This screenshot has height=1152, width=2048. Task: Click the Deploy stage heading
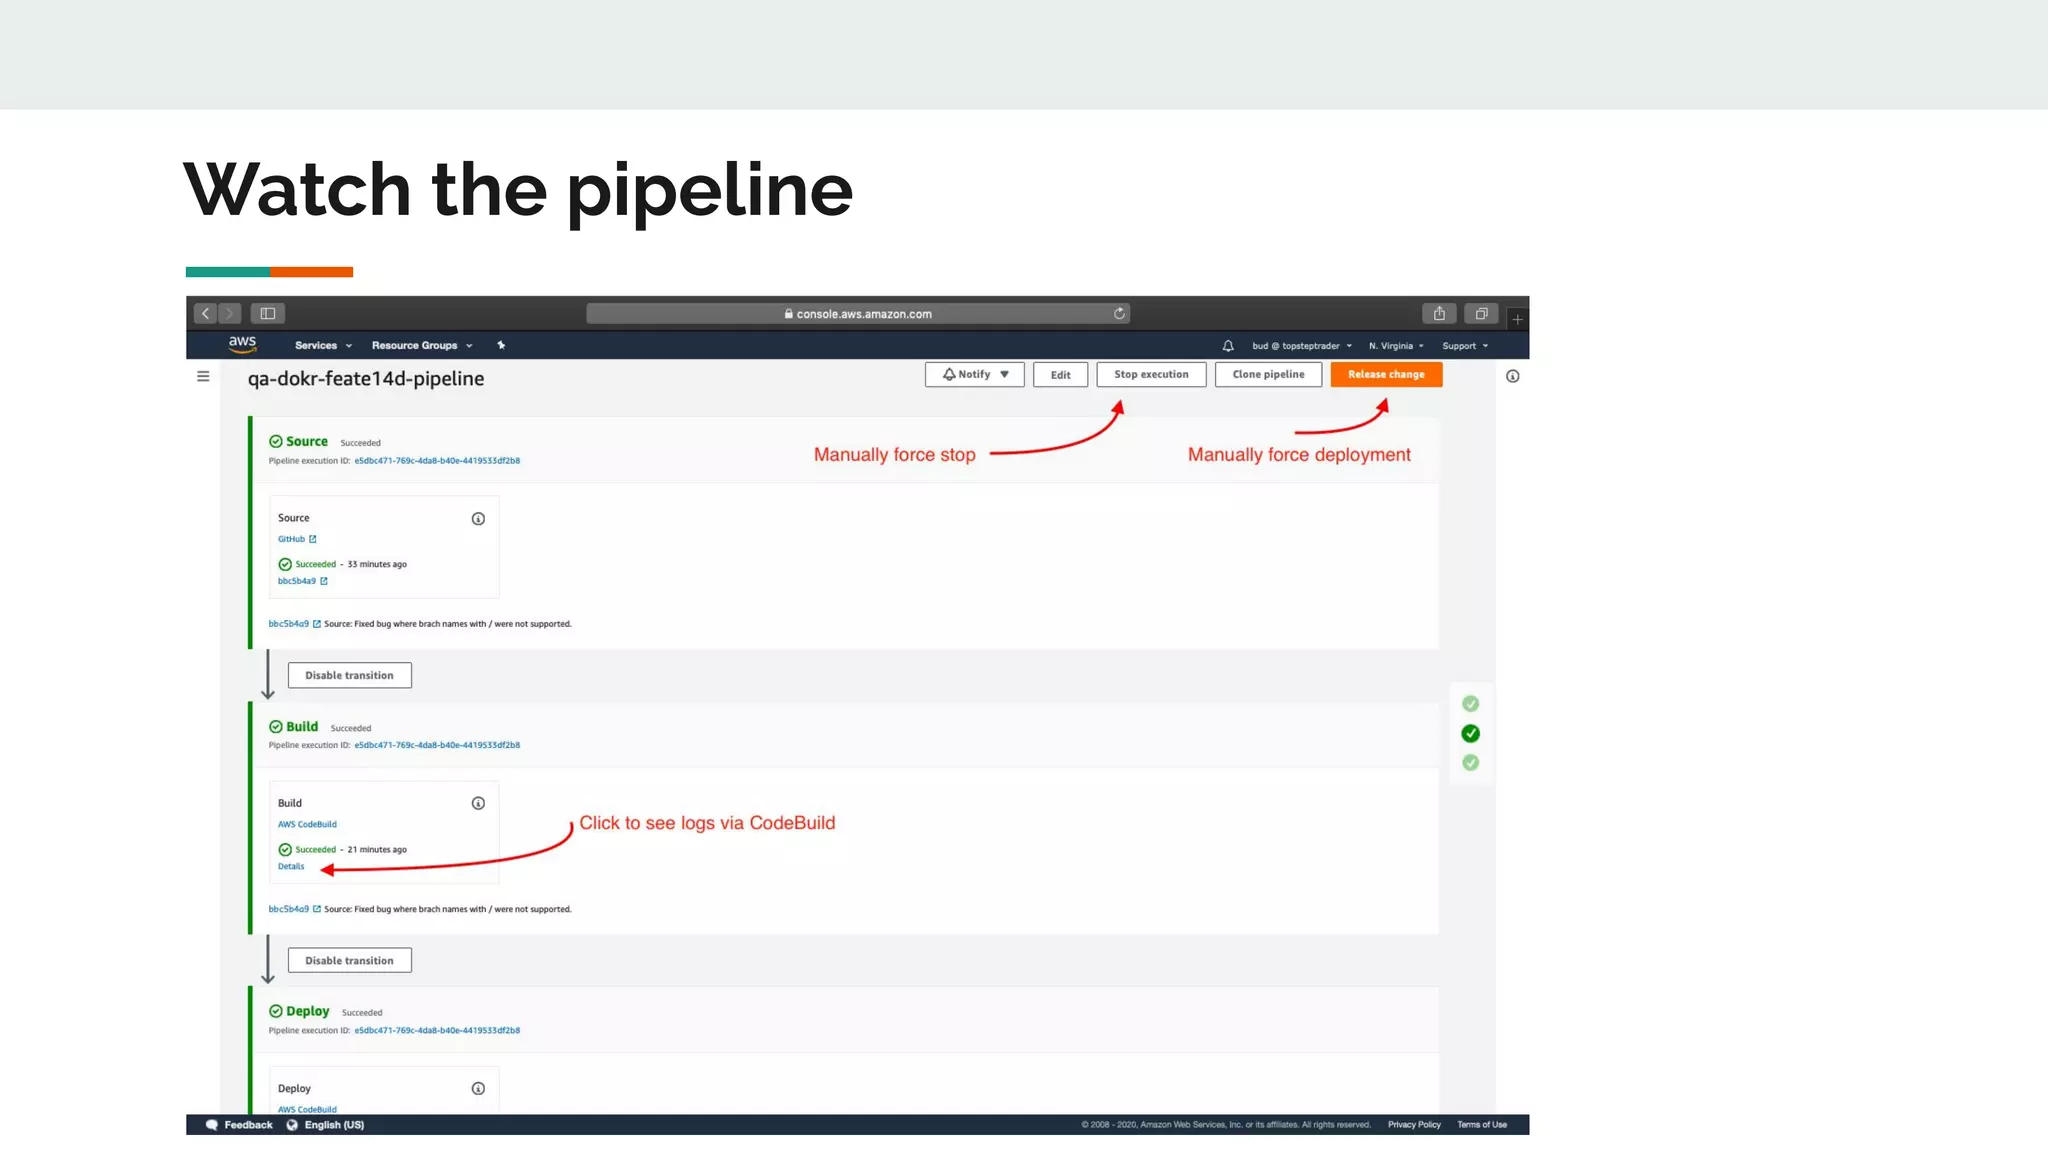[308, 1011]
